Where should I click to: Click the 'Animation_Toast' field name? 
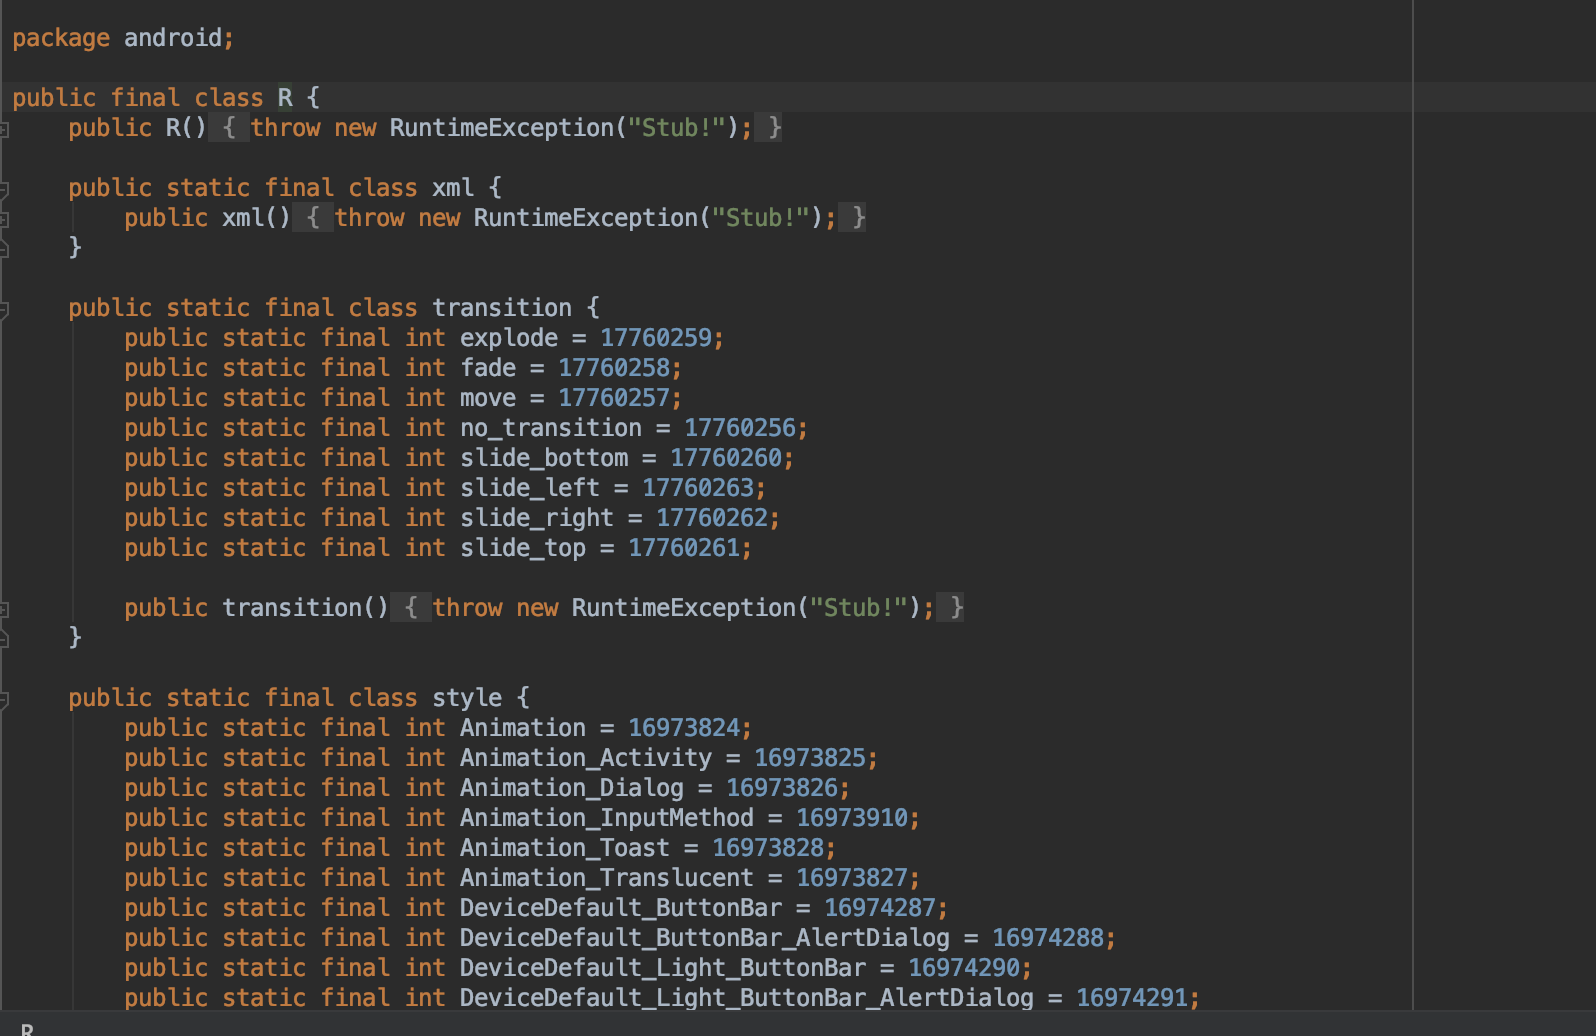(565, 848)
